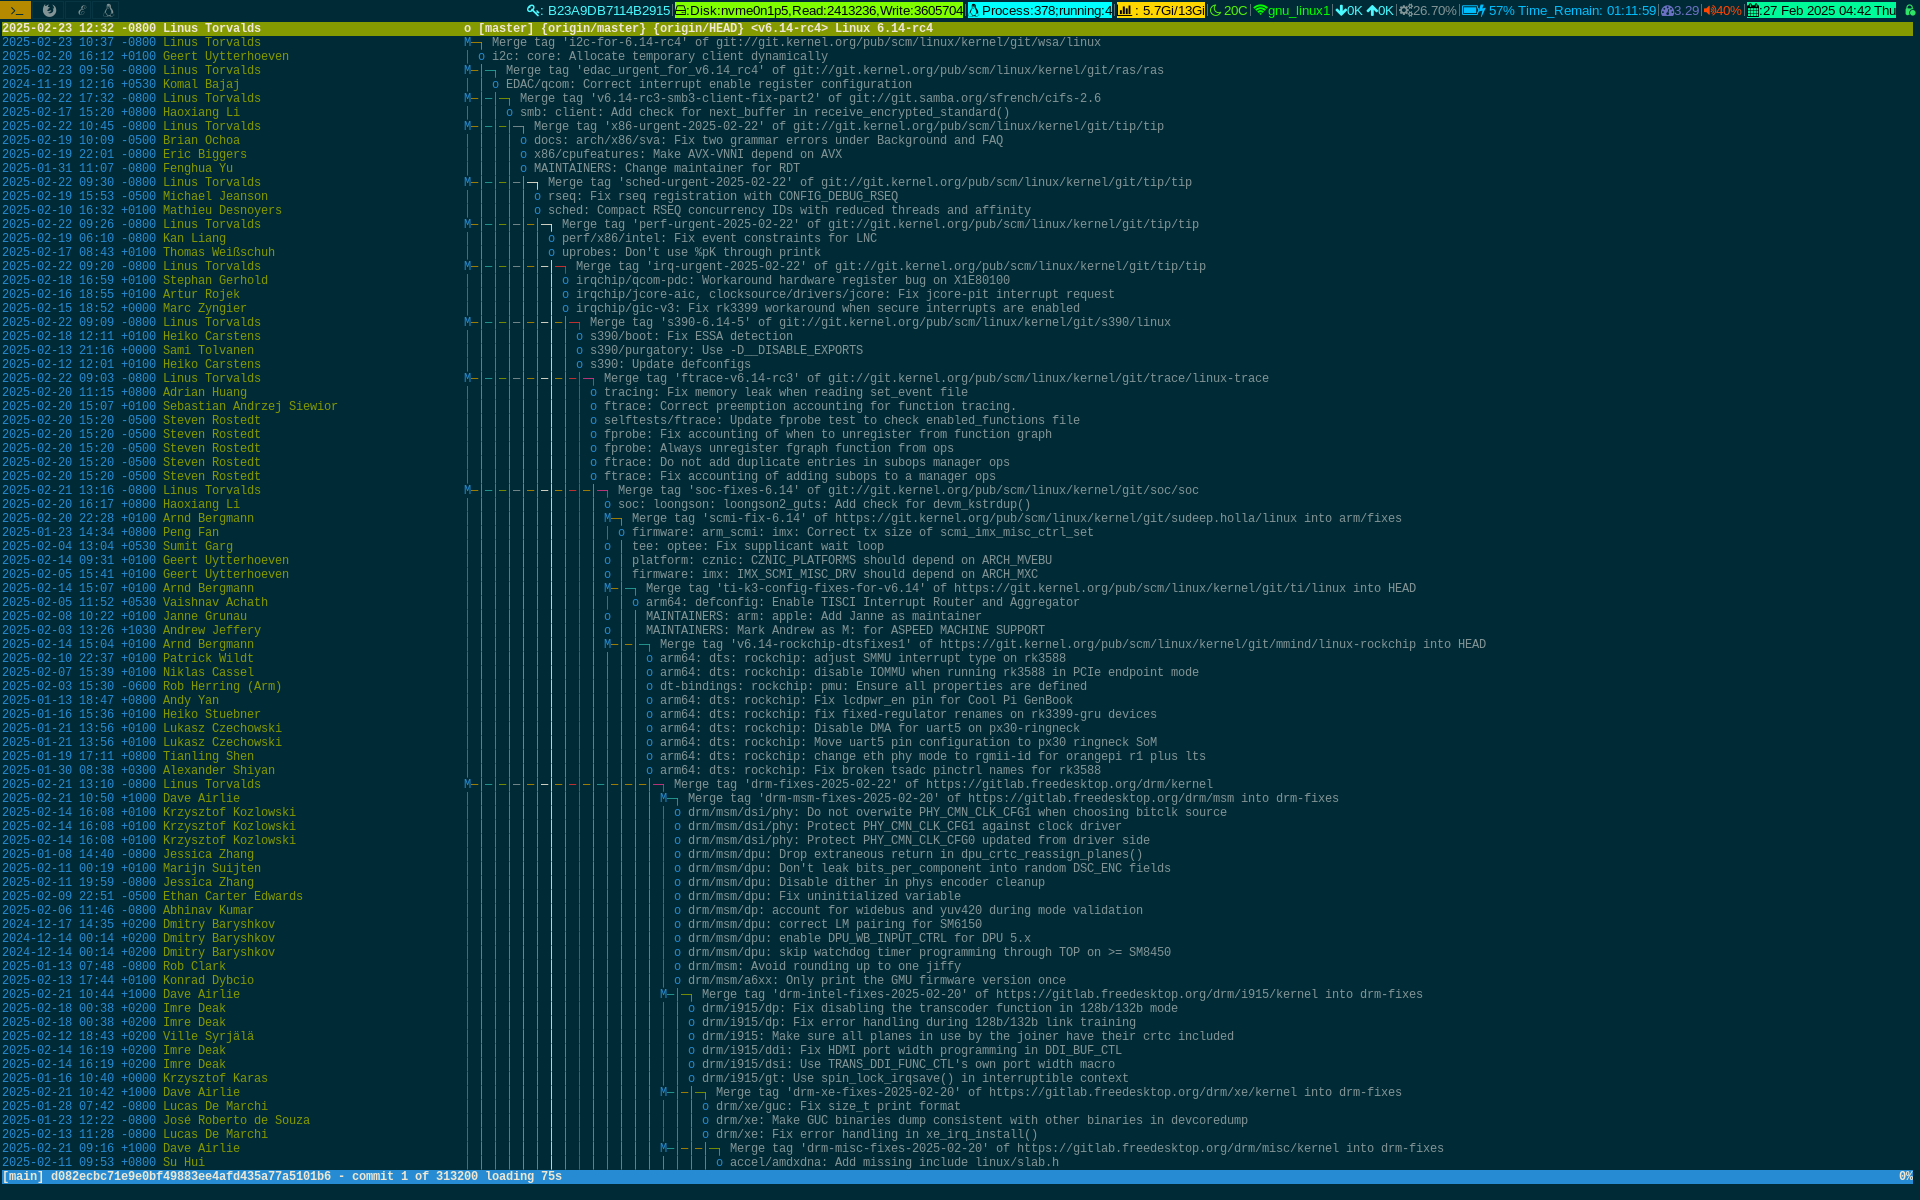Screen dimensions: 1920x1200
Task: Select the Emacs workspace icon
Action: pyautogui.click(x=82, y=10)
